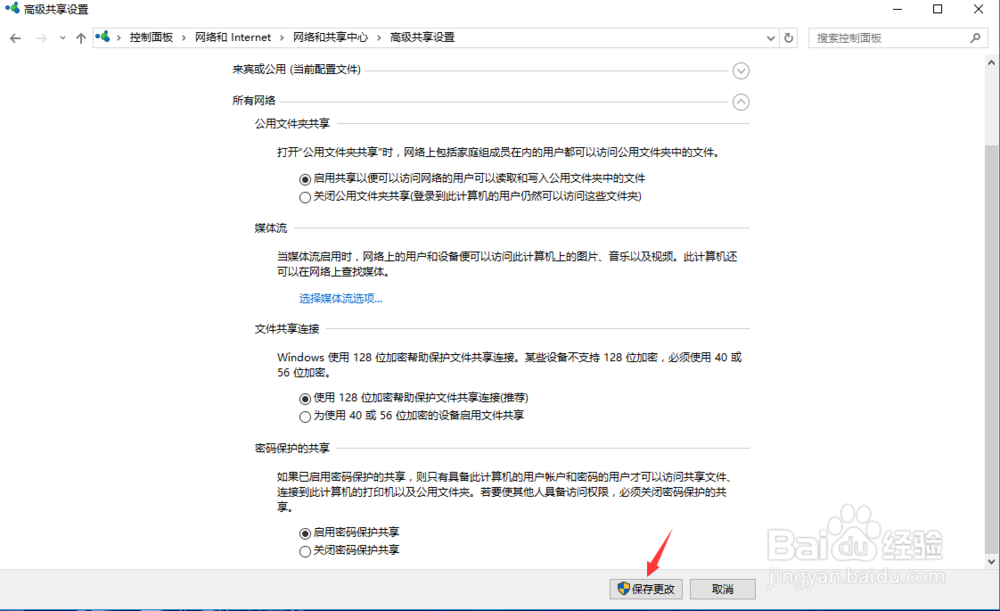
Task: Choose 关闭密码保护共享
Action: click(x=305, y=550)
